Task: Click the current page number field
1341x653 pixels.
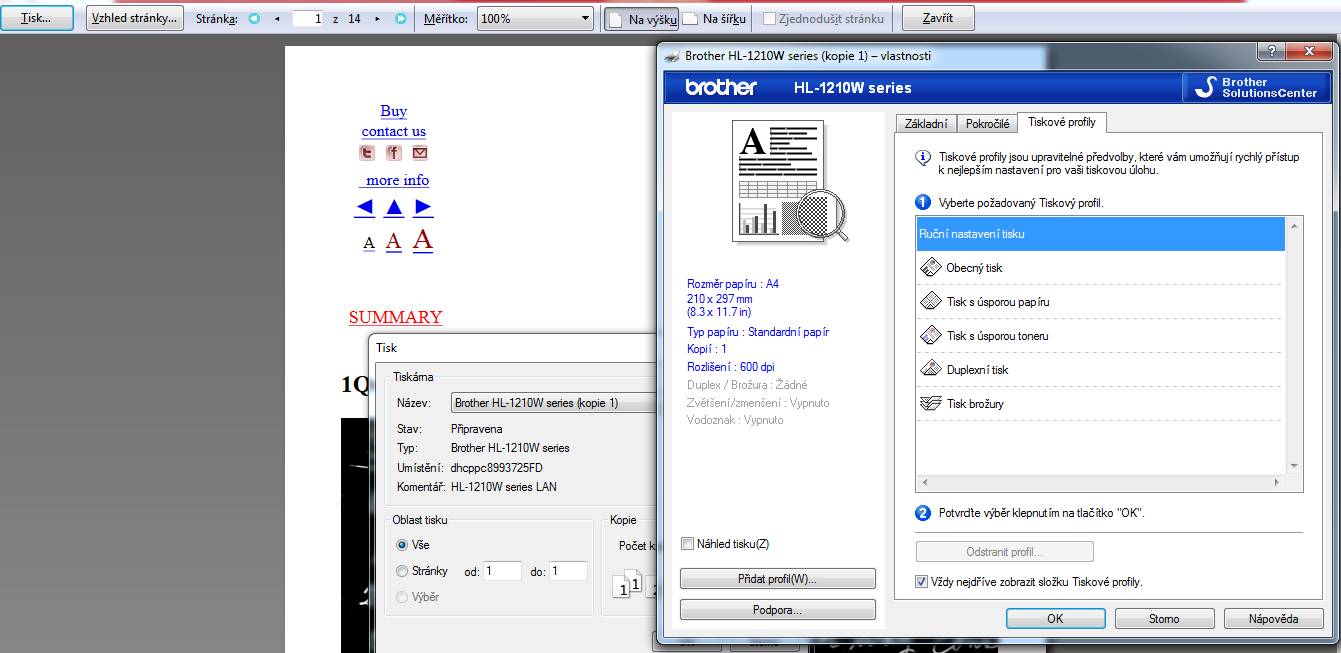Action: pyautogui.click(x=309, y=18)
